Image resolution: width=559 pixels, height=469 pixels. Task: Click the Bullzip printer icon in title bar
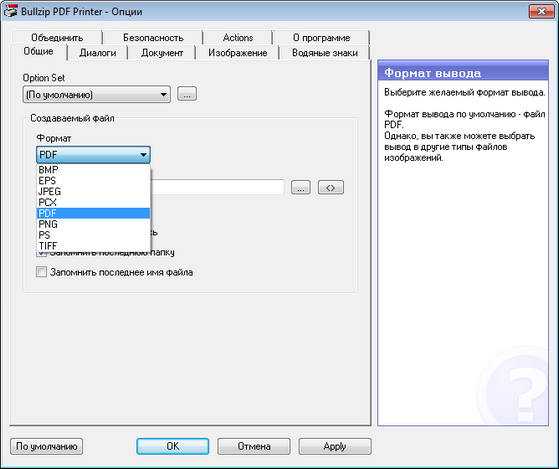(10, 11)
